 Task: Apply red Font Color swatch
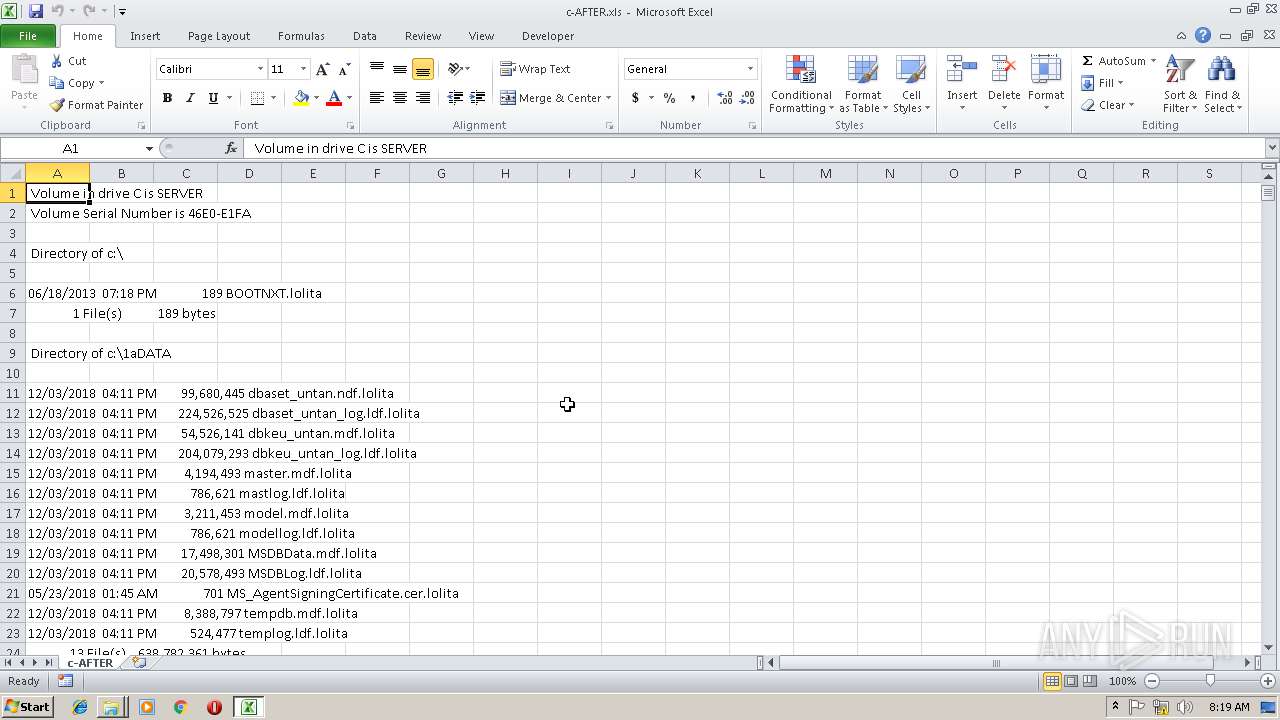coord(334,98)
